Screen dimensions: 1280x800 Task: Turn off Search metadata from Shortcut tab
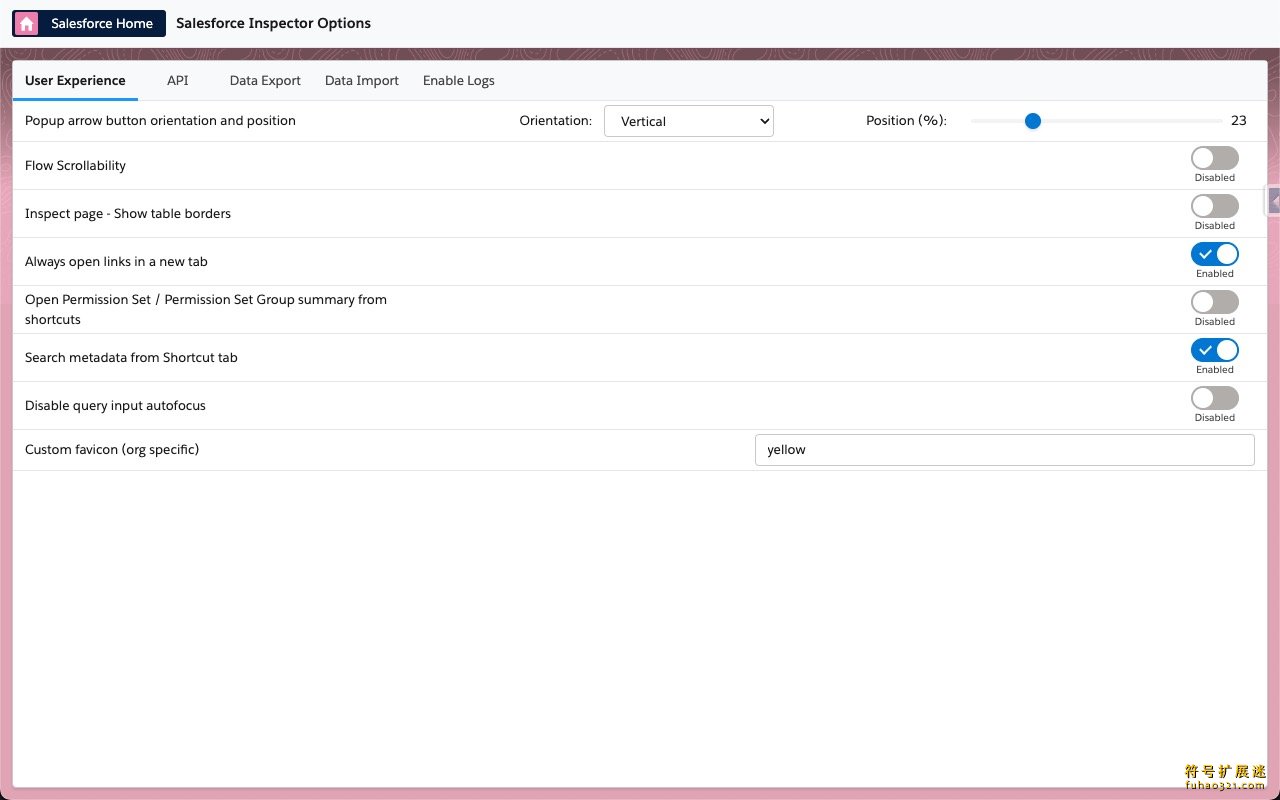click(x=1215, y=350)
